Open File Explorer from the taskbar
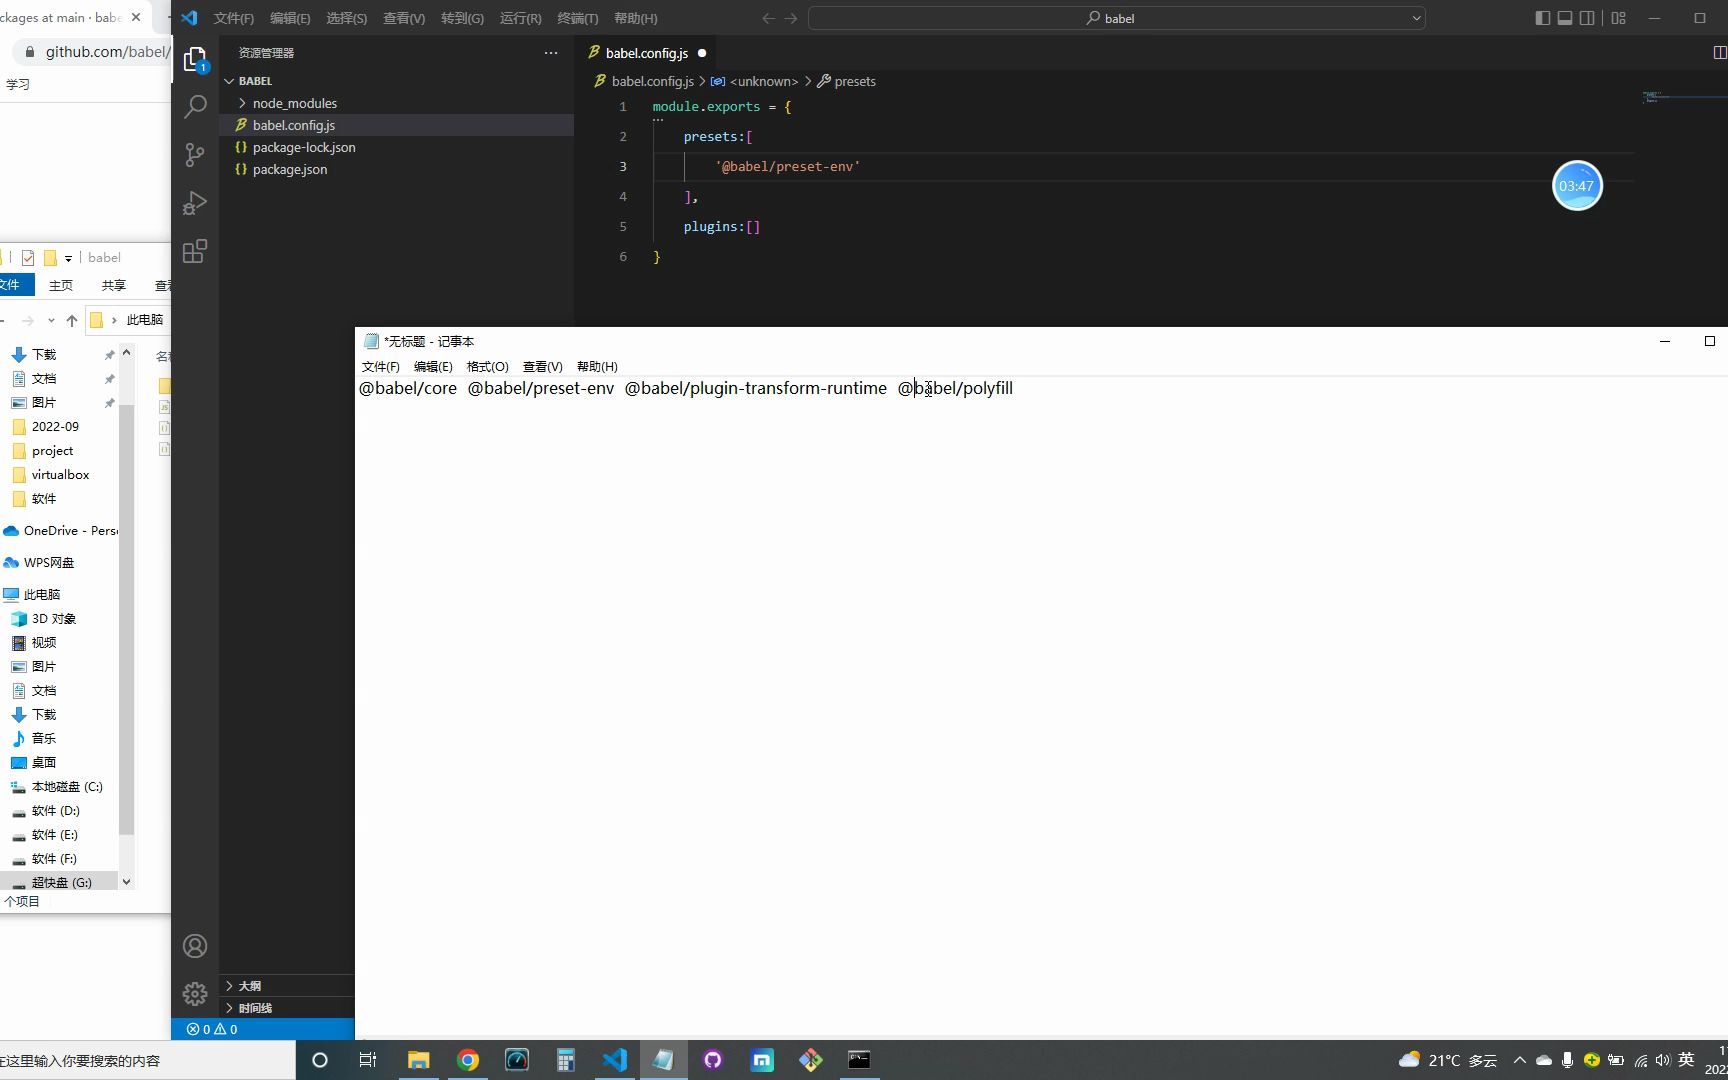The height and width of the screenshot is (1080, 1728). 419,1060
